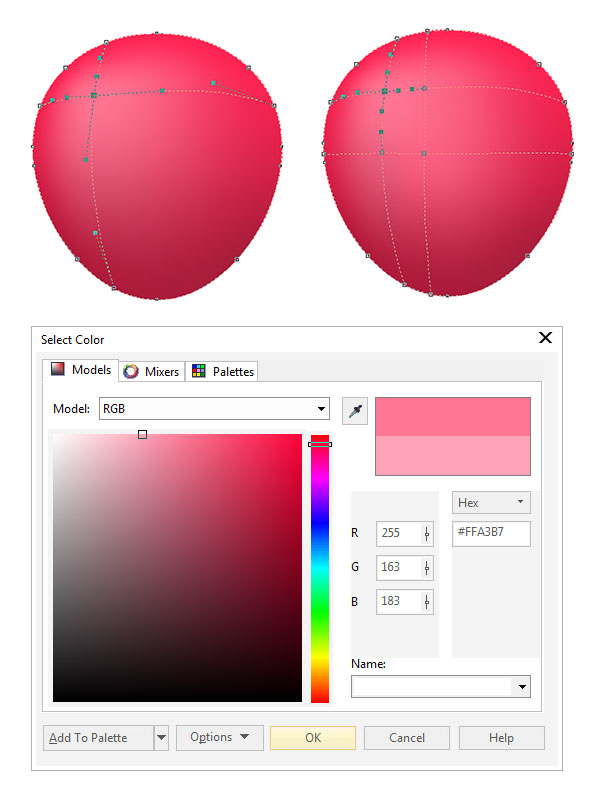The width and height of the screenshot is (600, 794).
Task: Click the B value field 183
Action: pos(398,601)
